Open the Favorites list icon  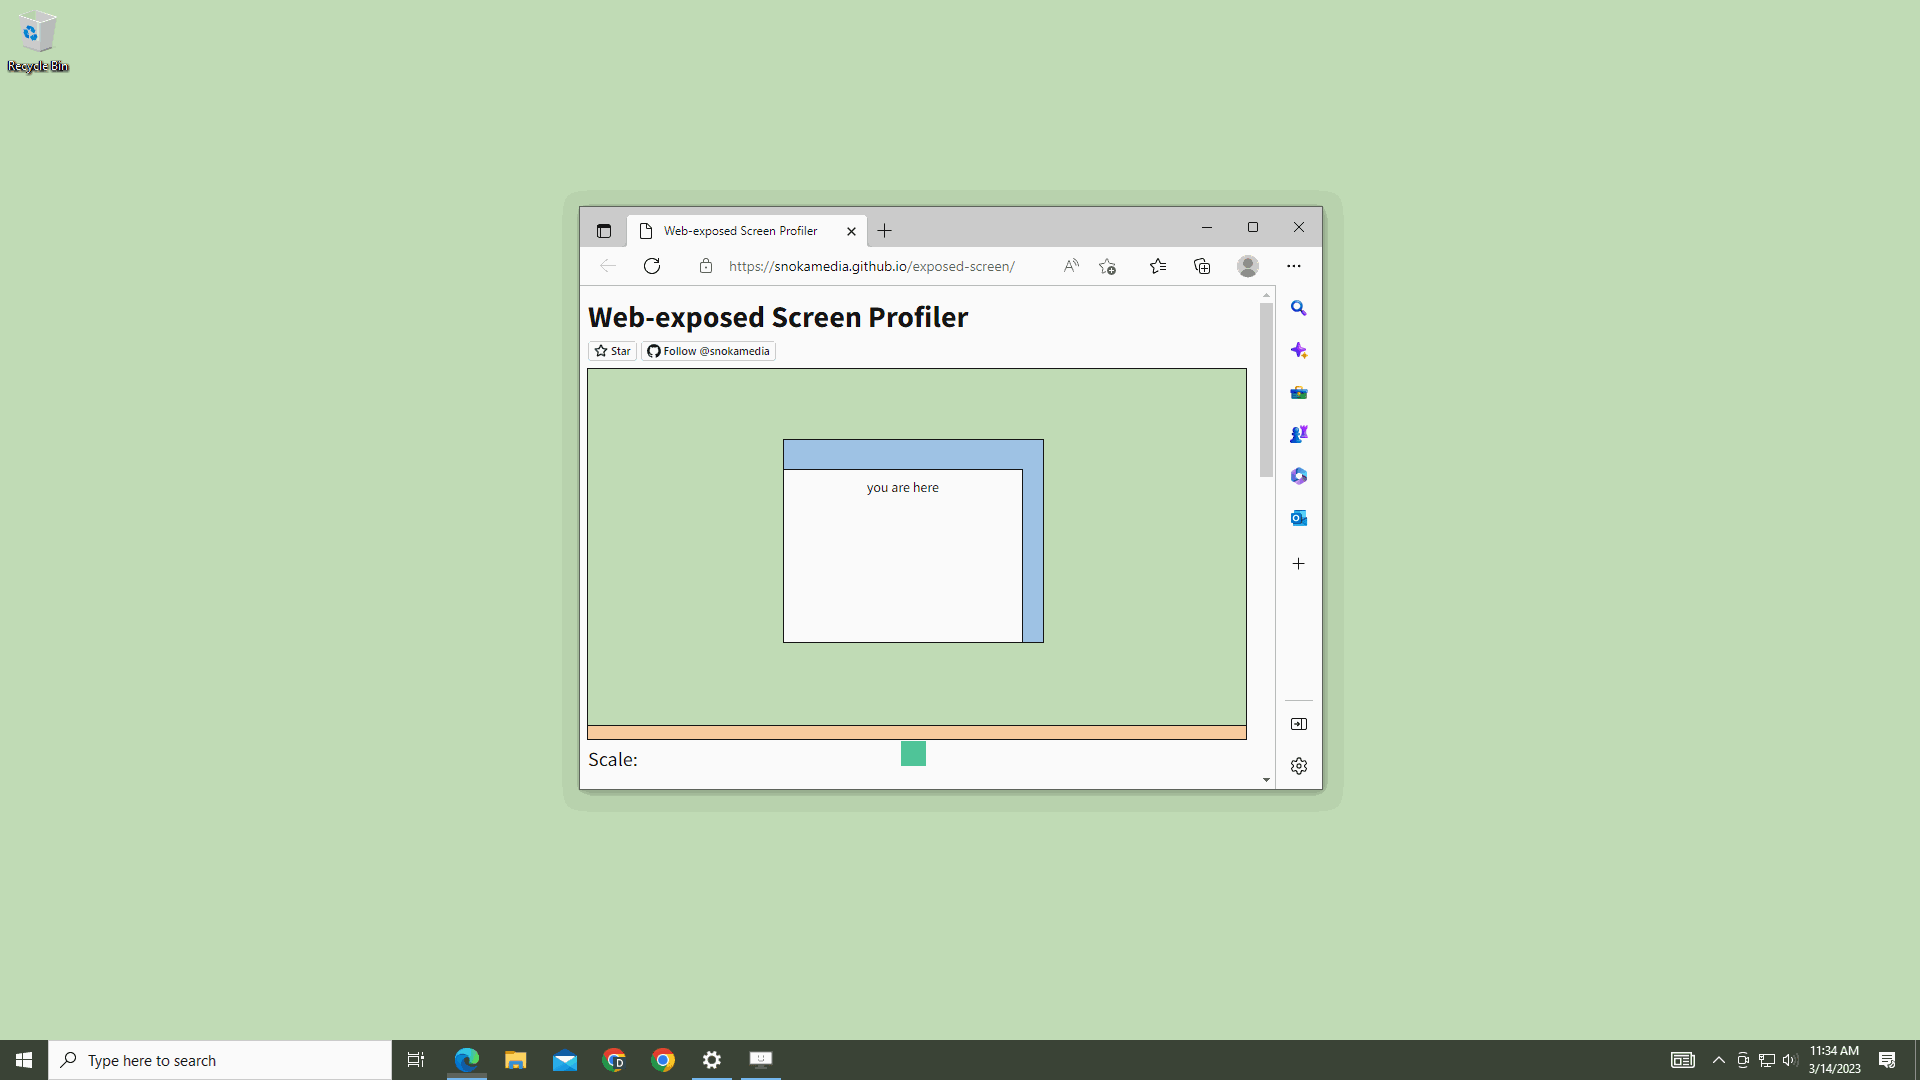point(1157,266)
